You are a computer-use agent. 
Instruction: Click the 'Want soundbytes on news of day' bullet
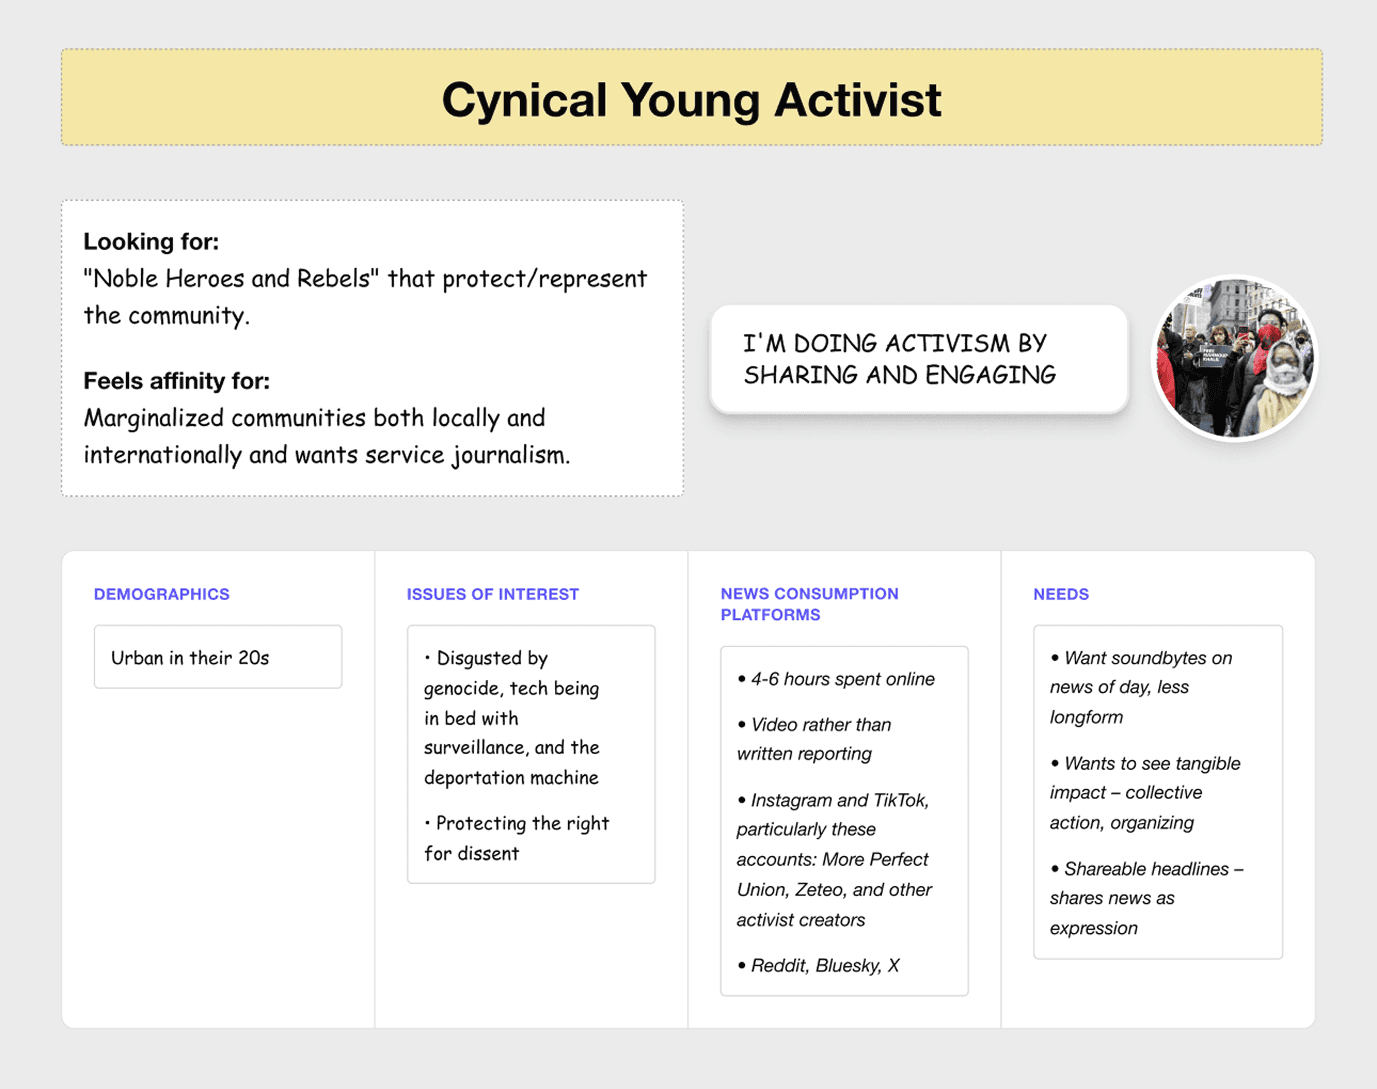point(1141,687)
